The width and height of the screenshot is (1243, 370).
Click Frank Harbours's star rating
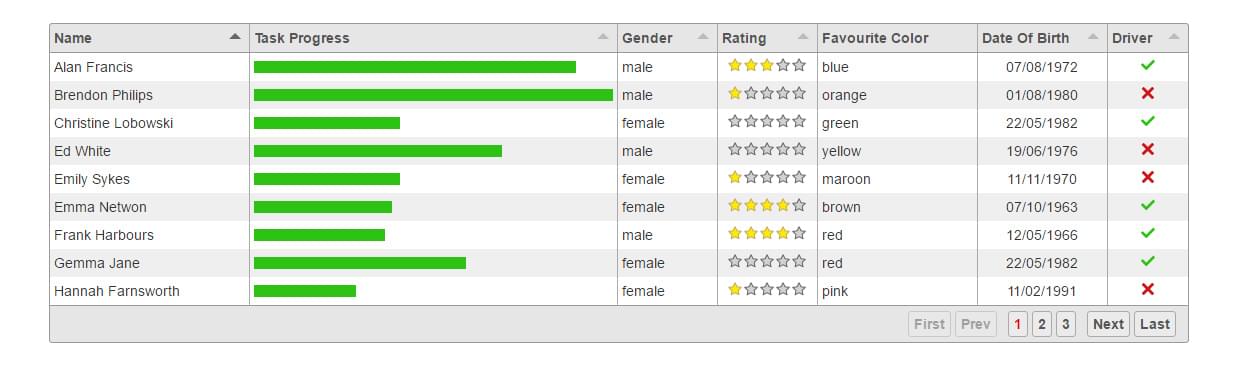767,234
